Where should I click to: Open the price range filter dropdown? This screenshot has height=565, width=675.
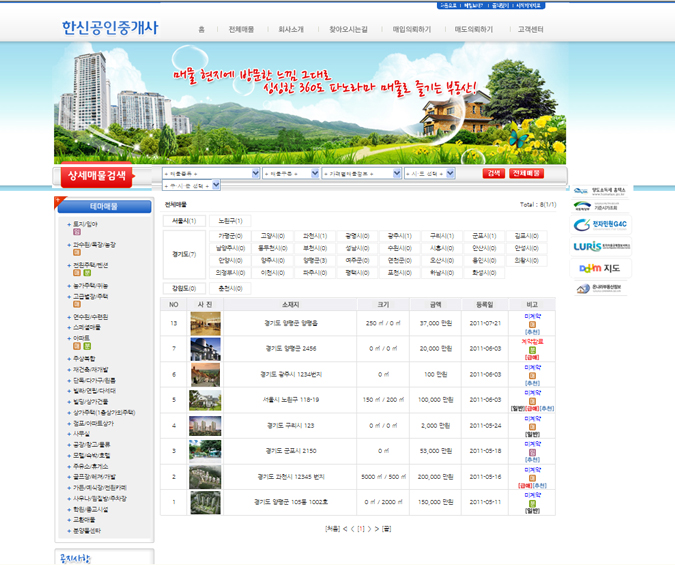click(360, 173)
